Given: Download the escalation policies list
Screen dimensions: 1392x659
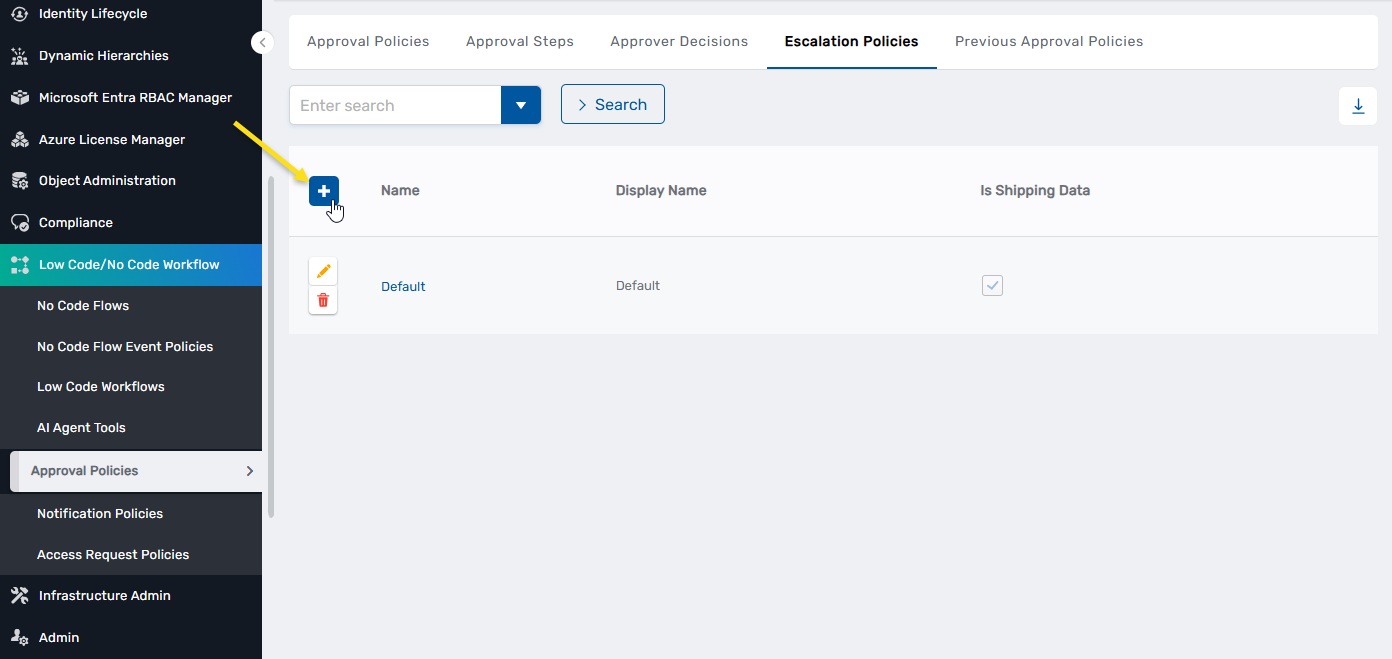Looking at the screenshot, I should (x=1357, y=105).
